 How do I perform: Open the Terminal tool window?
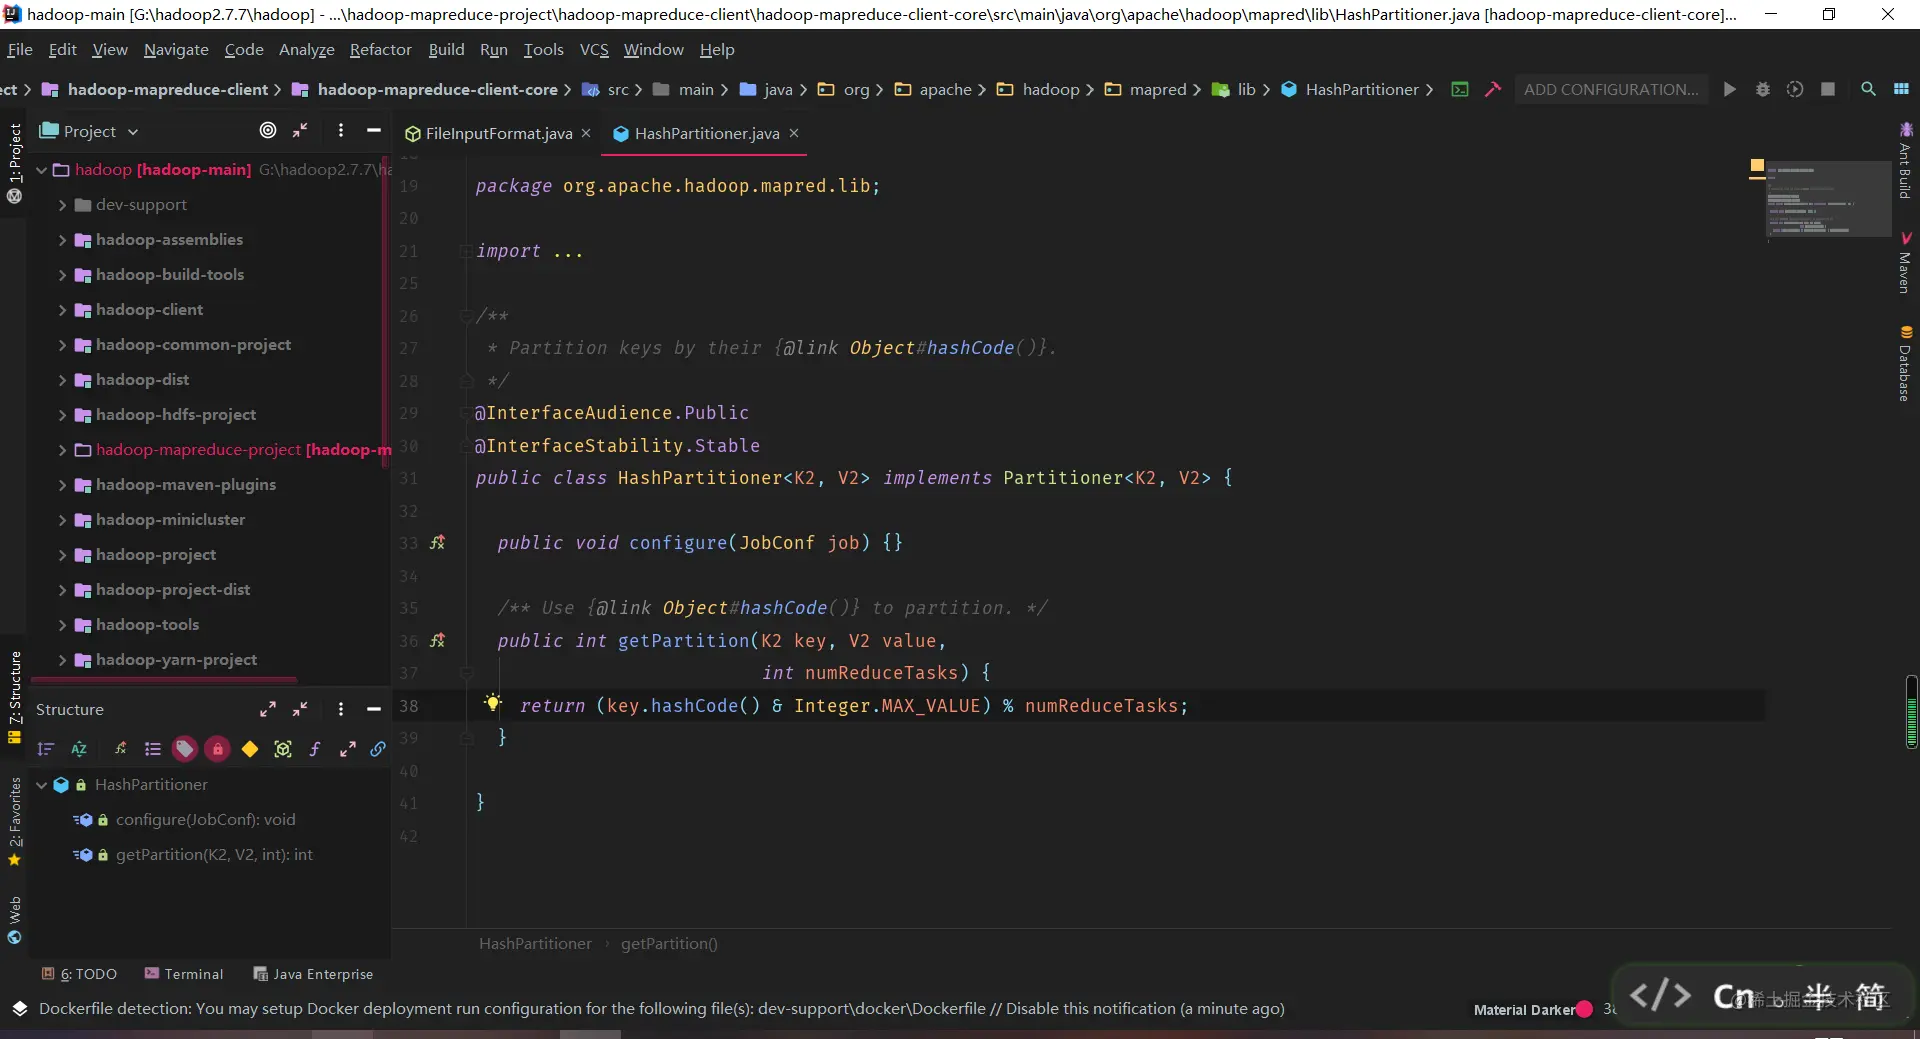point(184,974)
